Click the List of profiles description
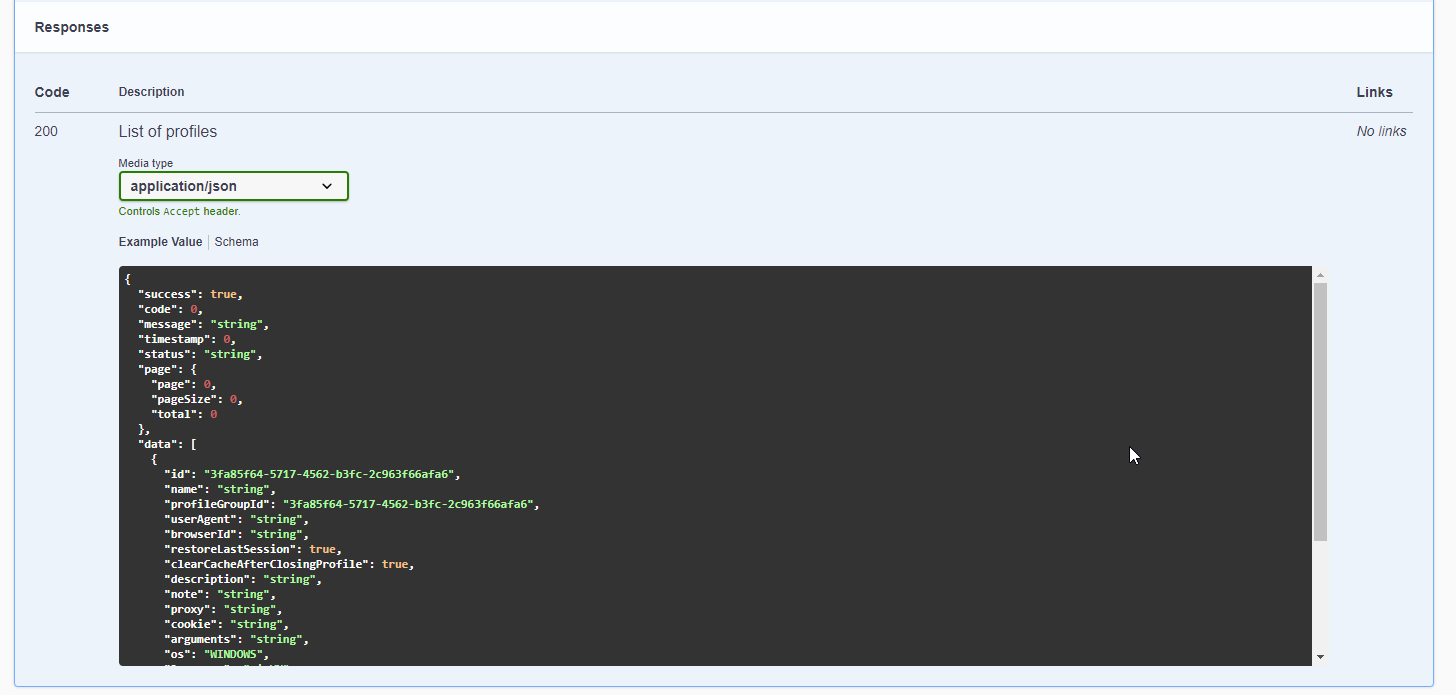The height and width of the screenshot is (695, 1456). pos(167,131)
